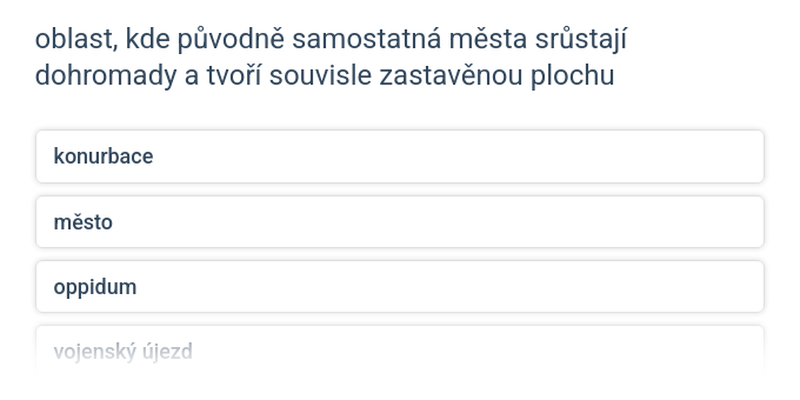The image size is (800, 400).
Task: Click the question text about srůstající města
Action: pyautogui.click(x=331, y=58)
